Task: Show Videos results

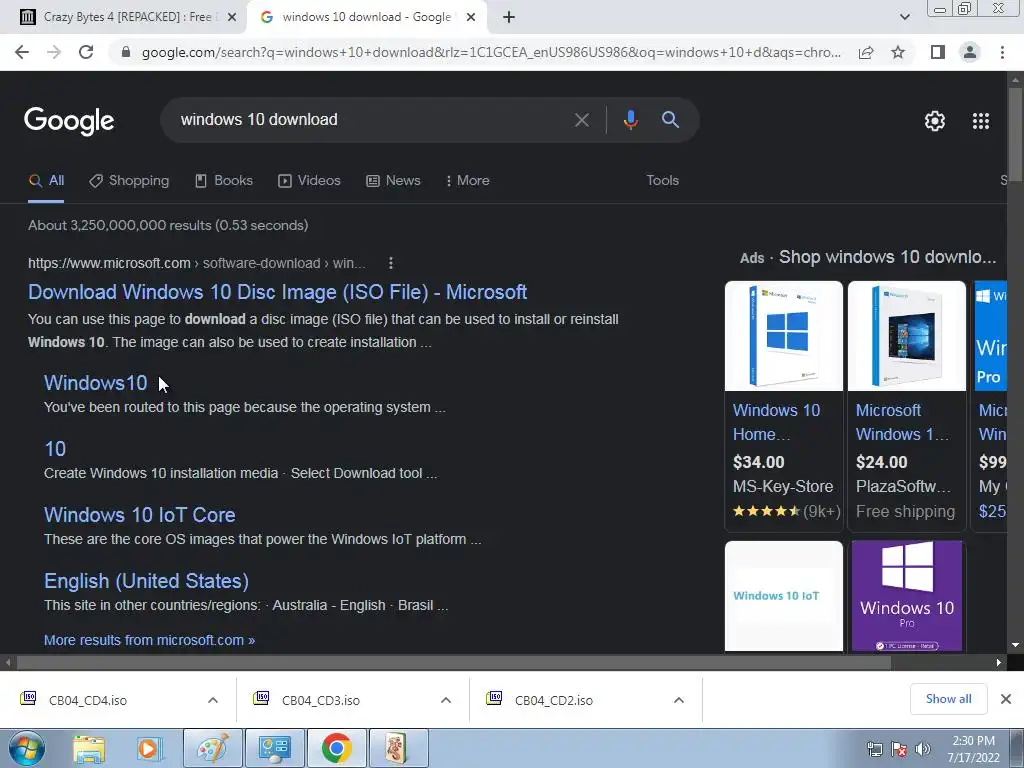Action: tap(310, 181)
